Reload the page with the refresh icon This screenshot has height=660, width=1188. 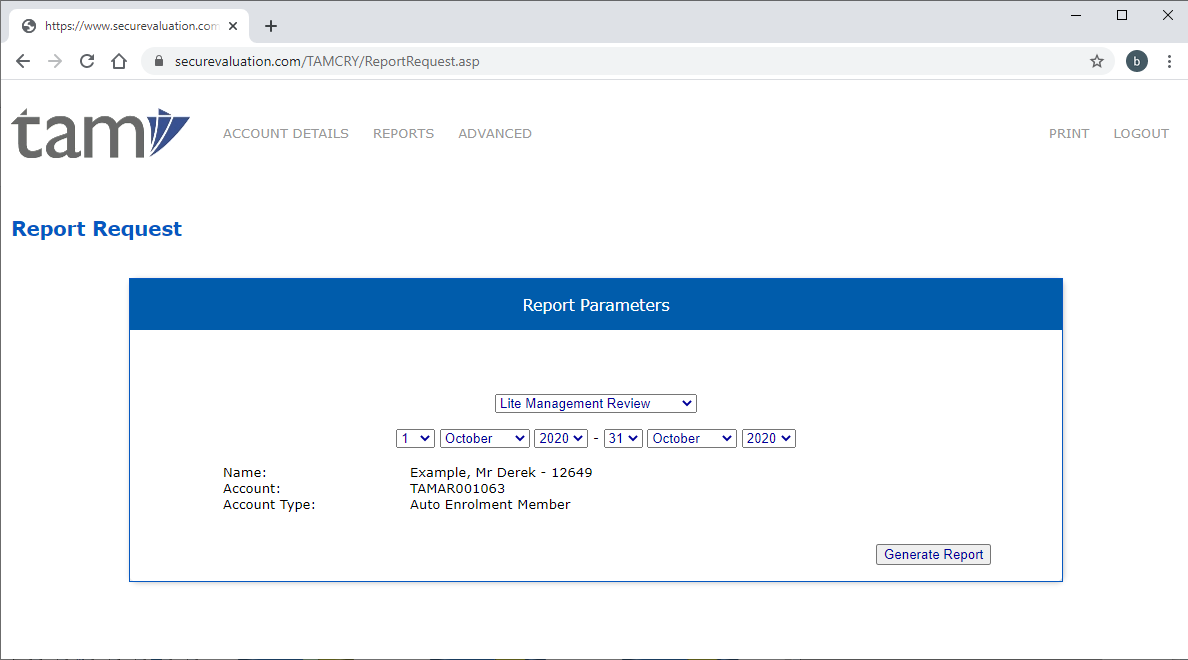tap(87, 61)
